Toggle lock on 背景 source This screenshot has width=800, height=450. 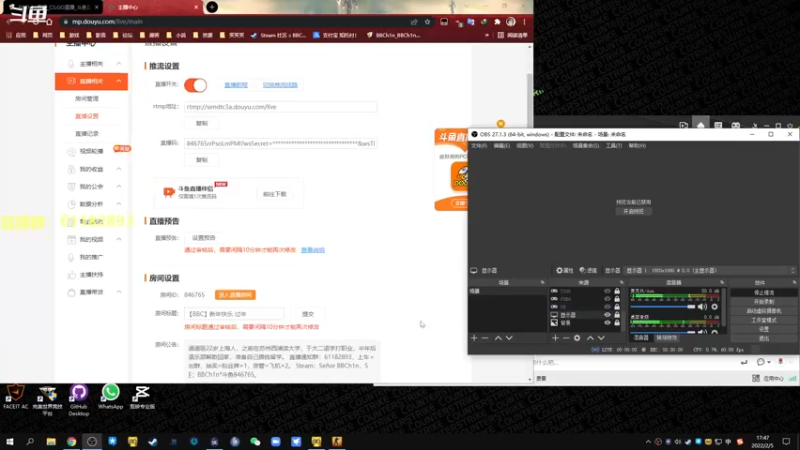(617, 323)
